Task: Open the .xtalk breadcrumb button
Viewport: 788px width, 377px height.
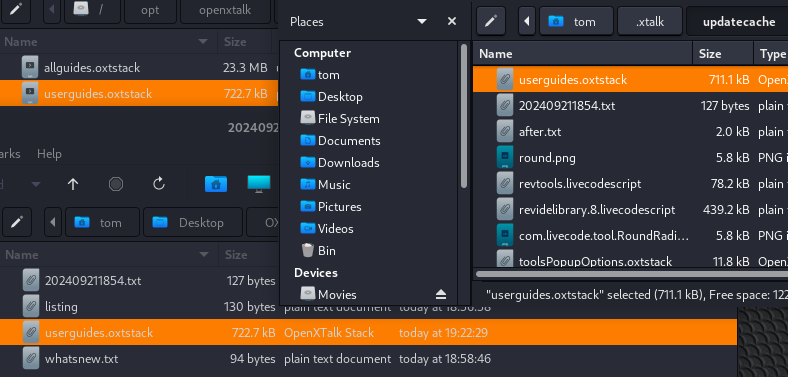Action: (x=650, y=22)
